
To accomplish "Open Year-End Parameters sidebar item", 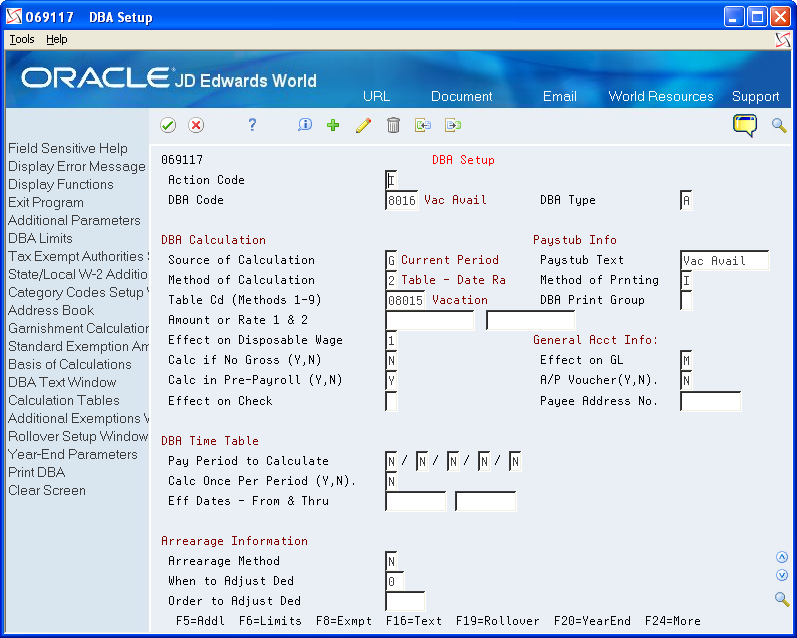I will click(x=73, y=454).
